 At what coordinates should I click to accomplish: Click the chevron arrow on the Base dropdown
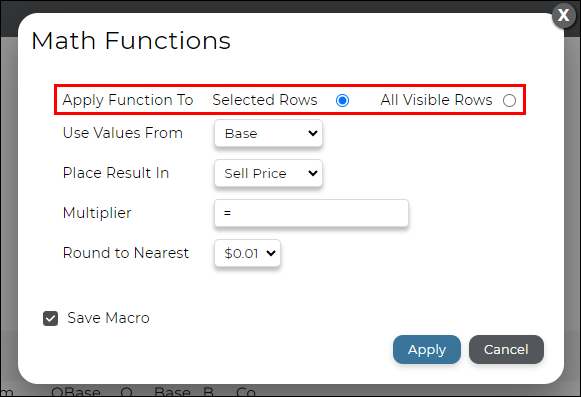[x=313, y=133]
